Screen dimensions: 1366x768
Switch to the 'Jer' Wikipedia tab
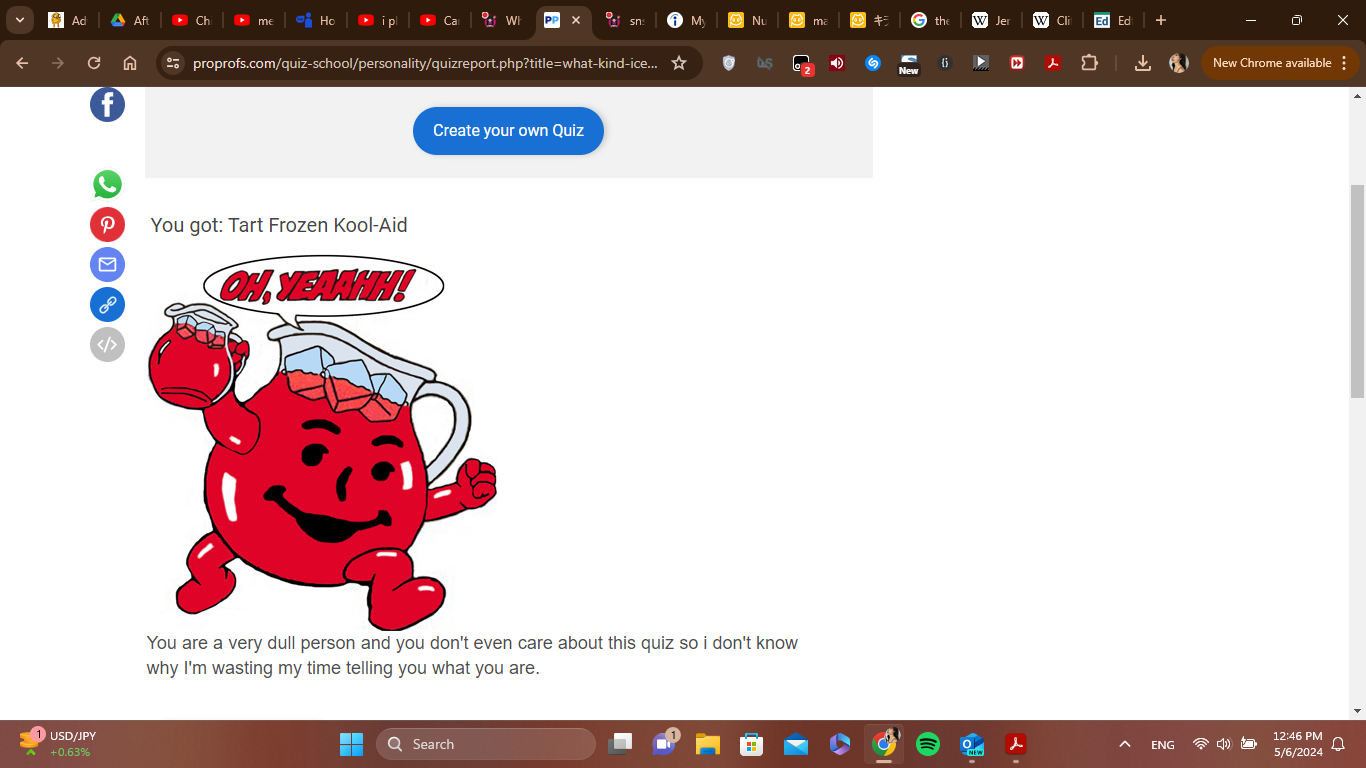[992, 20]
